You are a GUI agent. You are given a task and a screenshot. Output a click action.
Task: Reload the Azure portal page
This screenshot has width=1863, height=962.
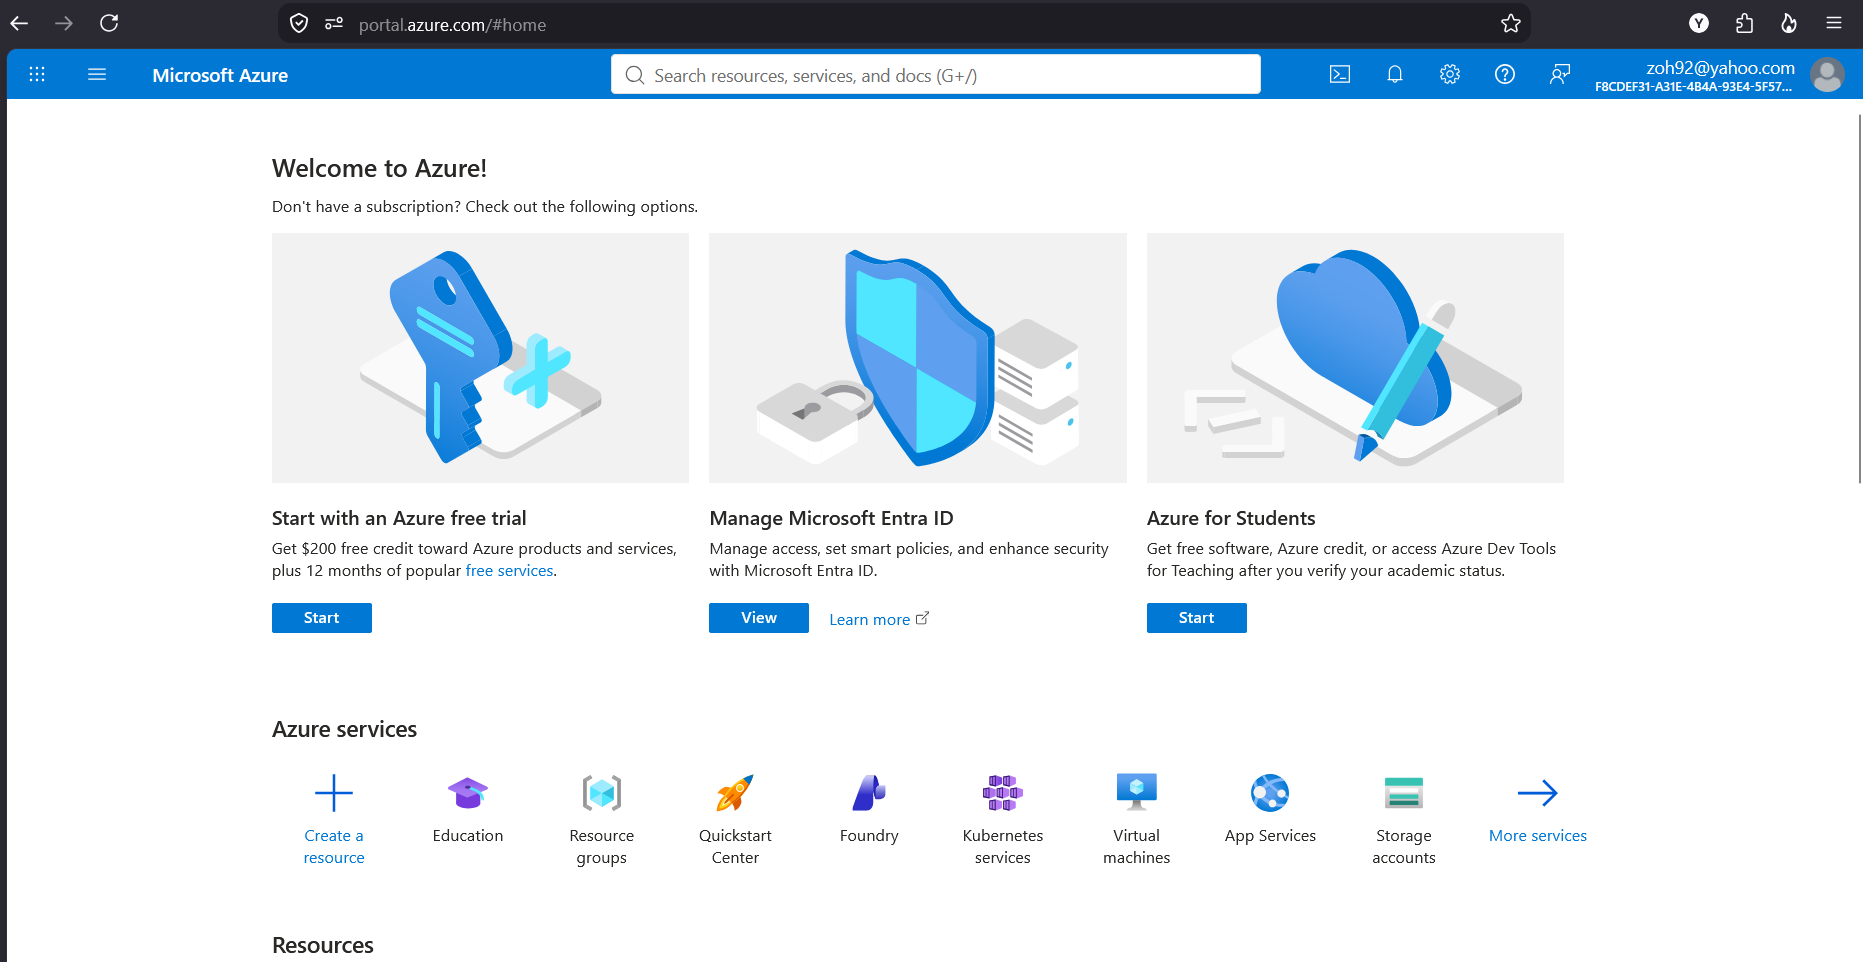tap(109, 23)
